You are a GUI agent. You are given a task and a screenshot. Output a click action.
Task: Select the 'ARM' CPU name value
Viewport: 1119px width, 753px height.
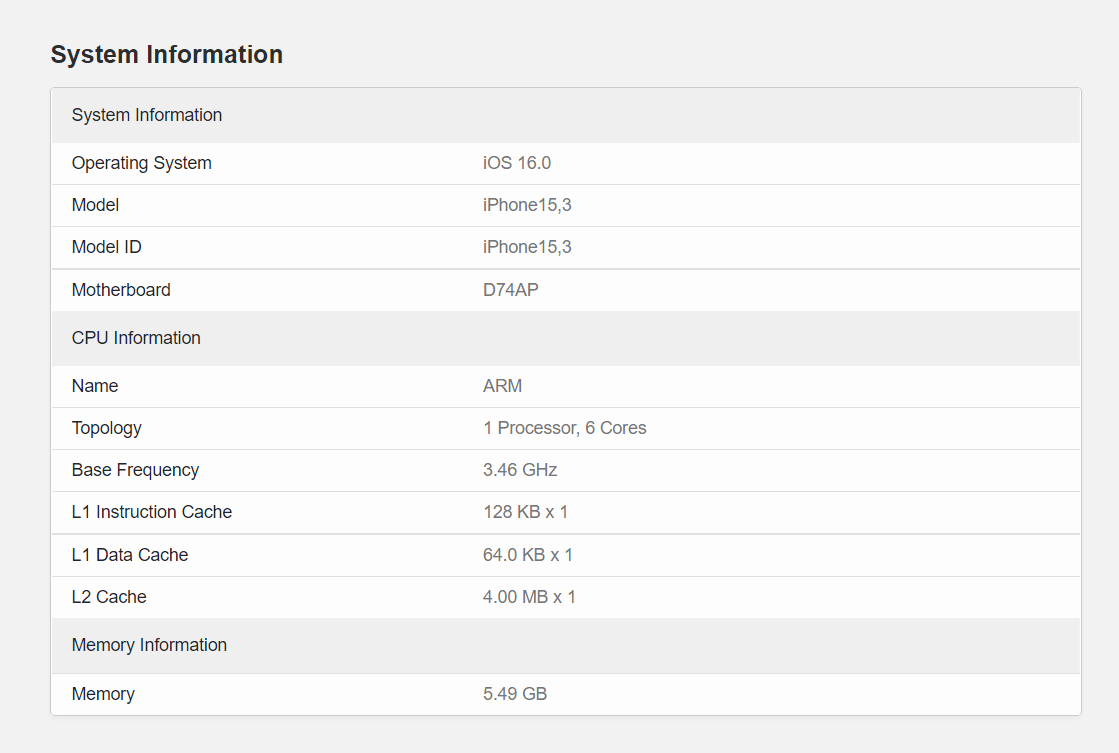pos(502,386)
